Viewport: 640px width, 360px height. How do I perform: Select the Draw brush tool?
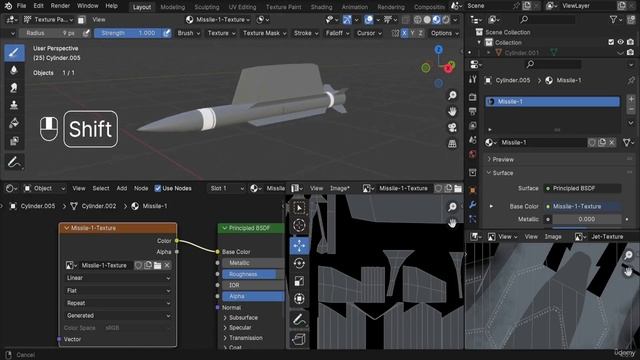tap(14, 53)
